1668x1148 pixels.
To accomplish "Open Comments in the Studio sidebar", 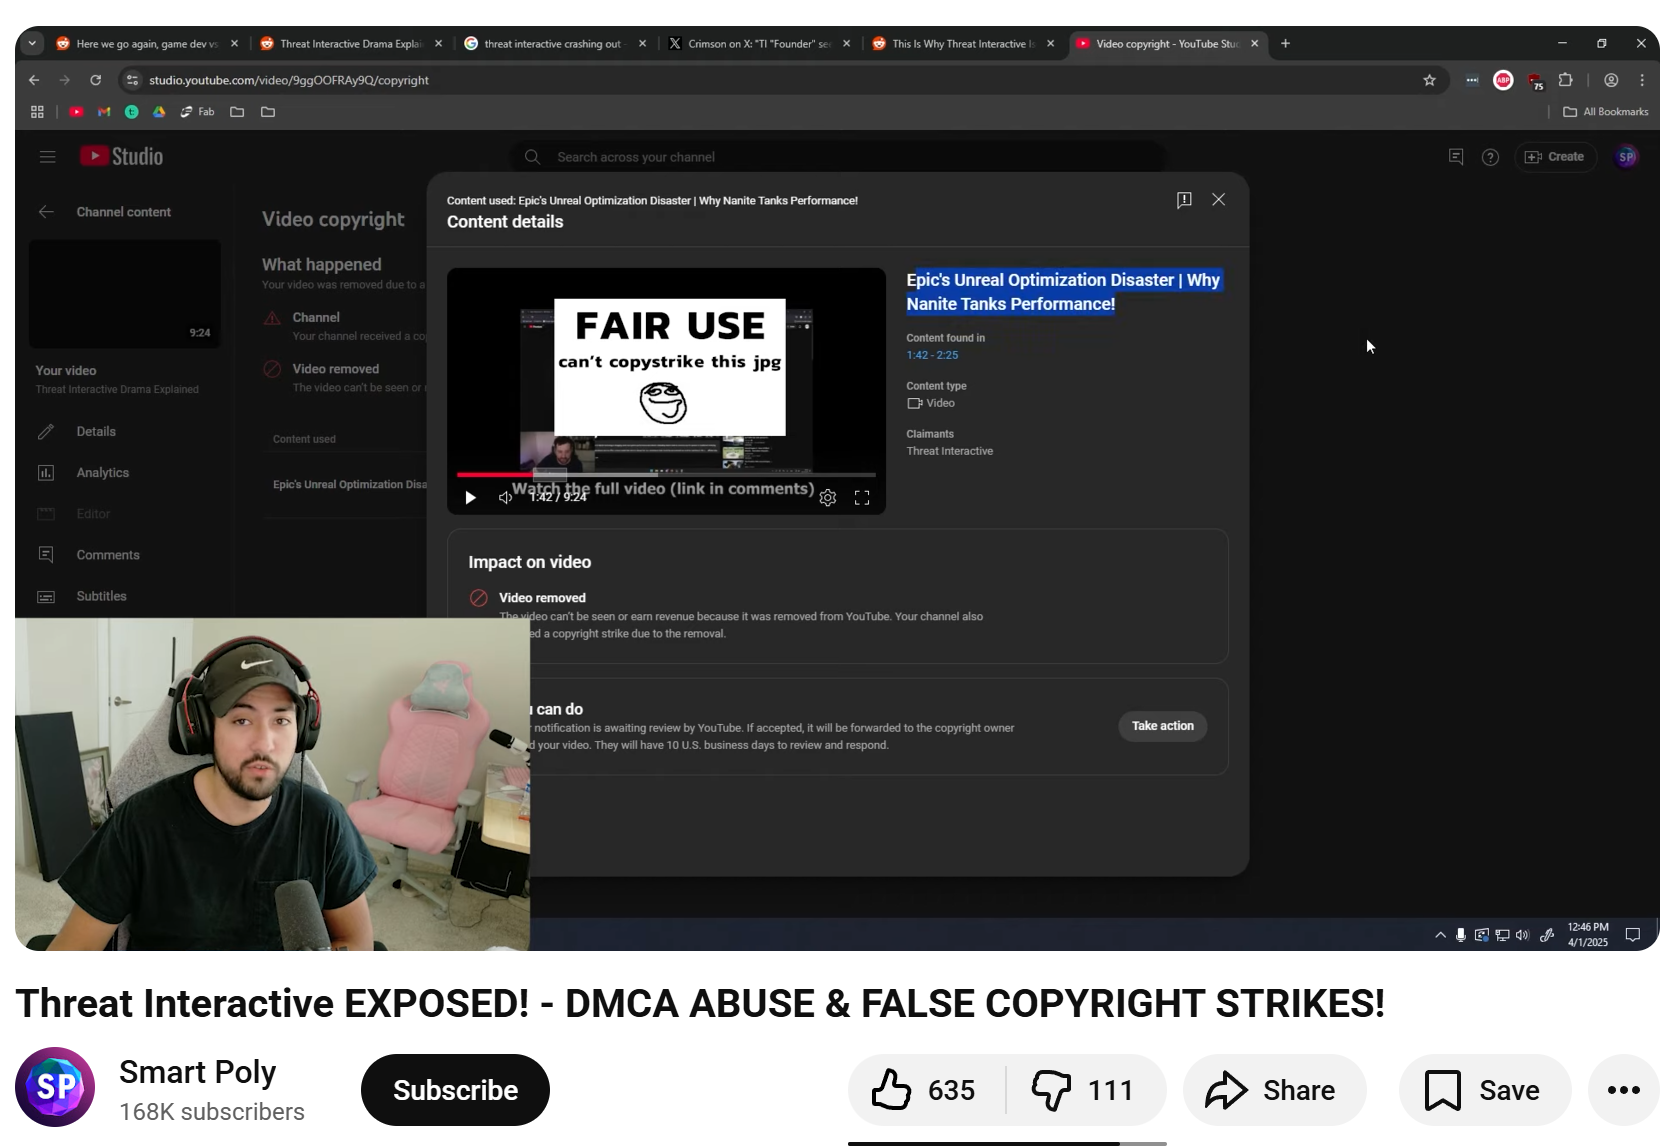I will coord(108,555).
